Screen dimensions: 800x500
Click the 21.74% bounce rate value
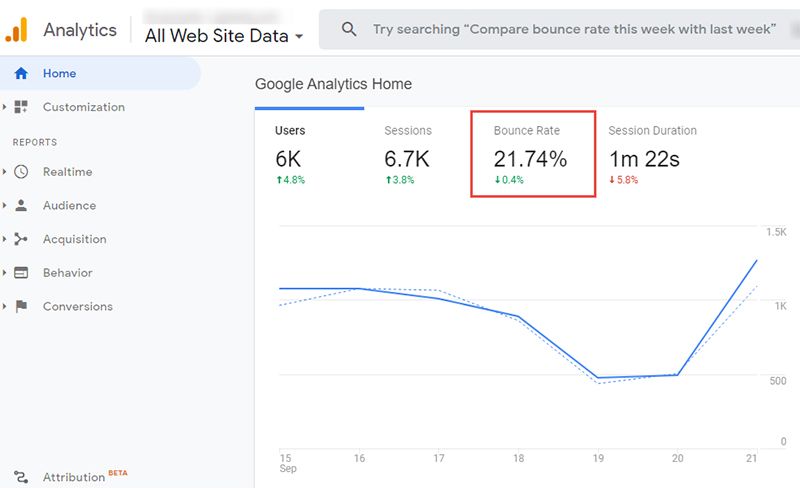(x=530, y=159)
